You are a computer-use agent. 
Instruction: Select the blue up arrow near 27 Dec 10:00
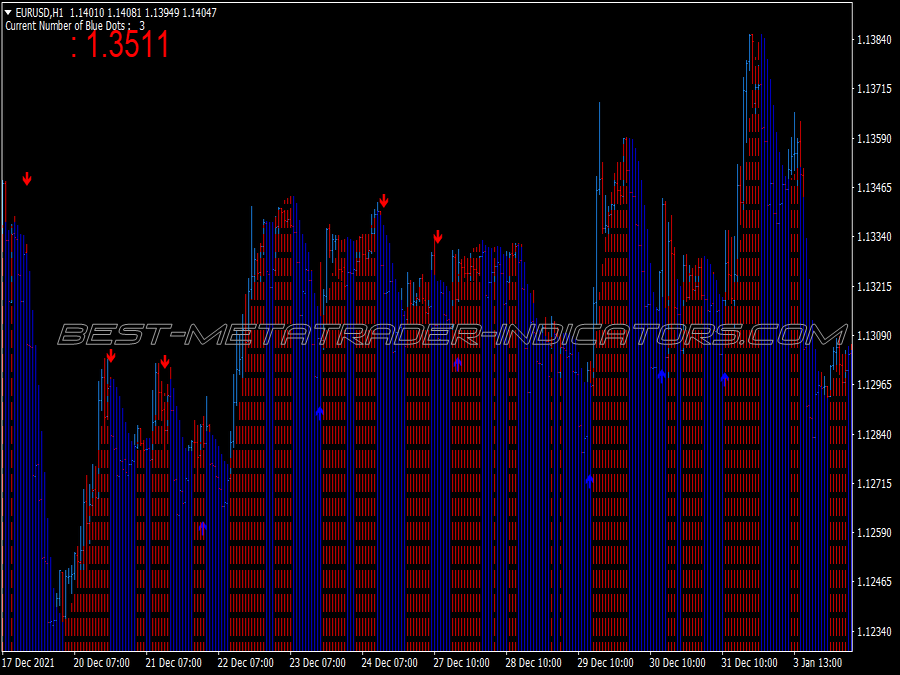(x=457, y=364)
